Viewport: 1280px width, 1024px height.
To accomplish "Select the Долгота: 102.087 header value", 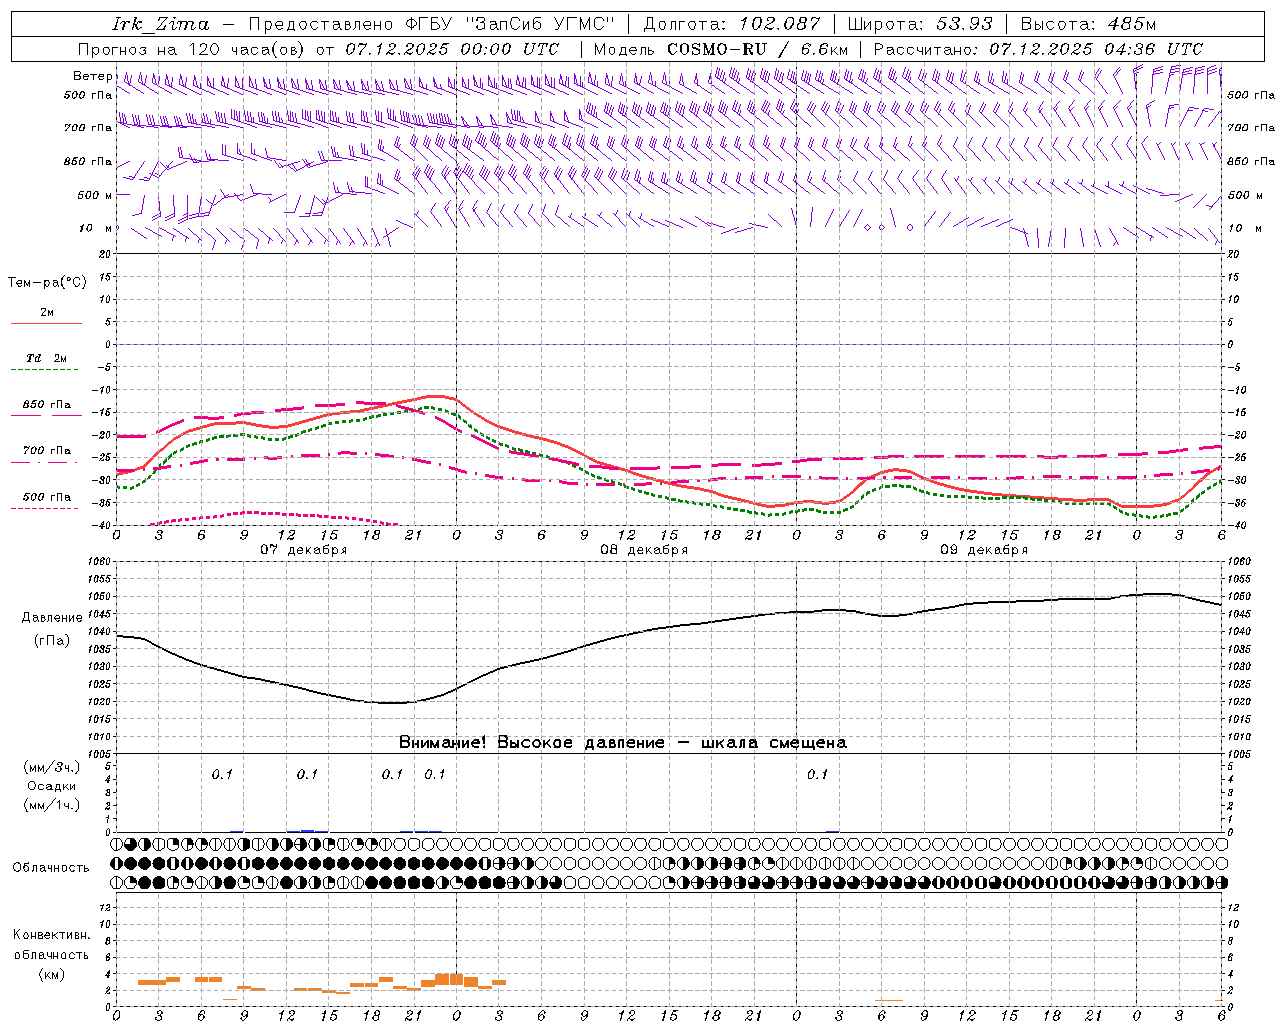I will (732, 24).
